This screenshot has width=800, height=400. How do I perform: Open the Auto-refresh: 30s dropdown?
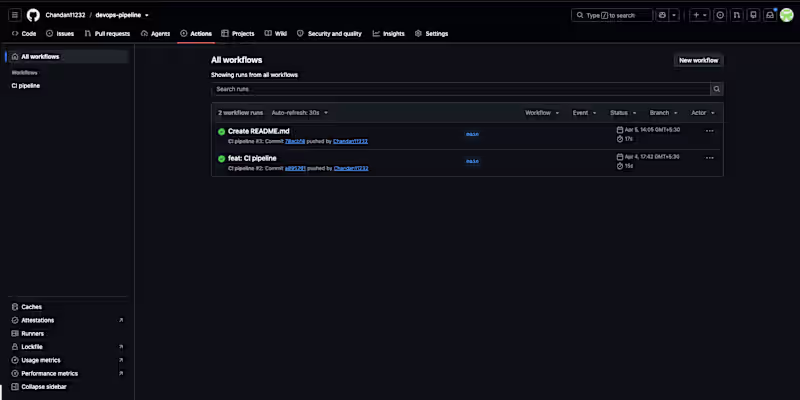pyautogui.click(x=300, y=113)
